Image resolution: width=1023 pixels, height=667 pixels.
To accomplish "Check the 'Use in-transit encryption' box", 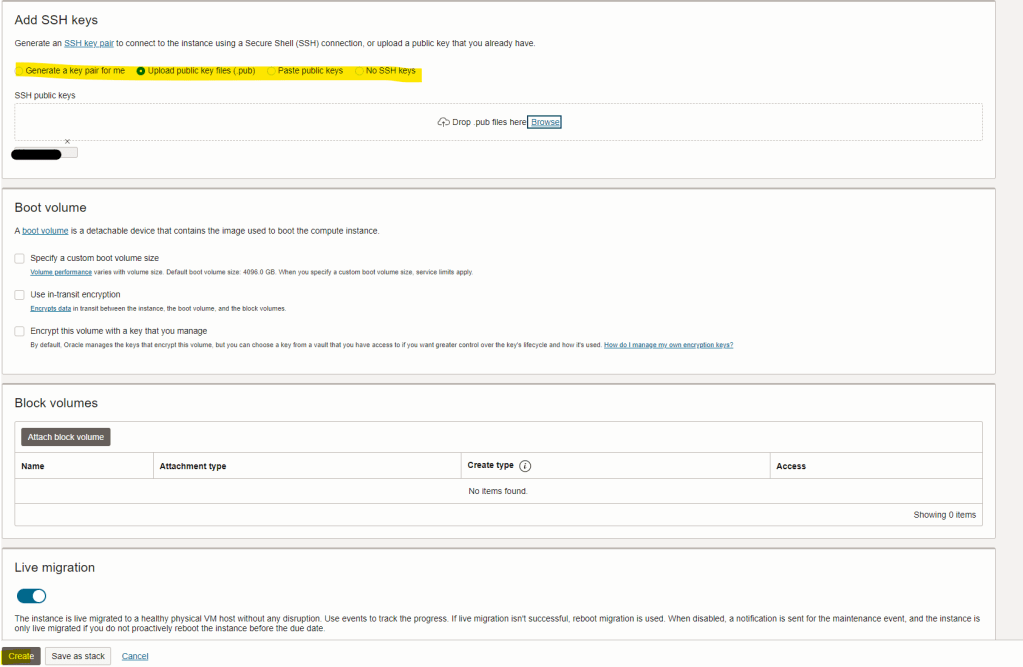I will [x=20, y=295].
